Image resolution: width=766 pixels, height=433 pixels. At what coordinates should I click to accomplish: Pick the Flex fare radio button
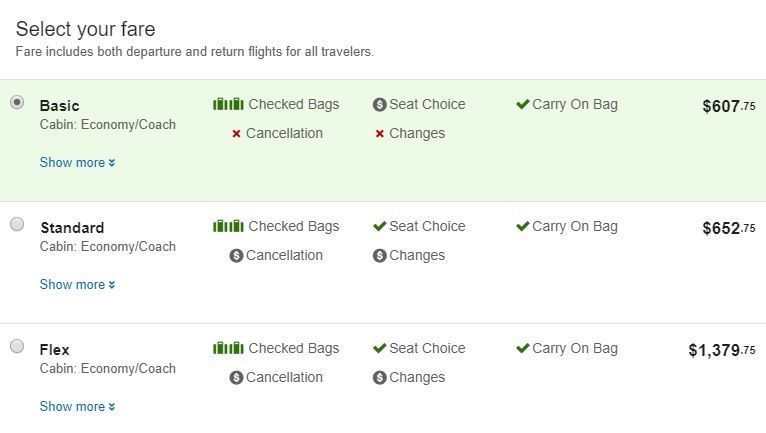point(17,346)
